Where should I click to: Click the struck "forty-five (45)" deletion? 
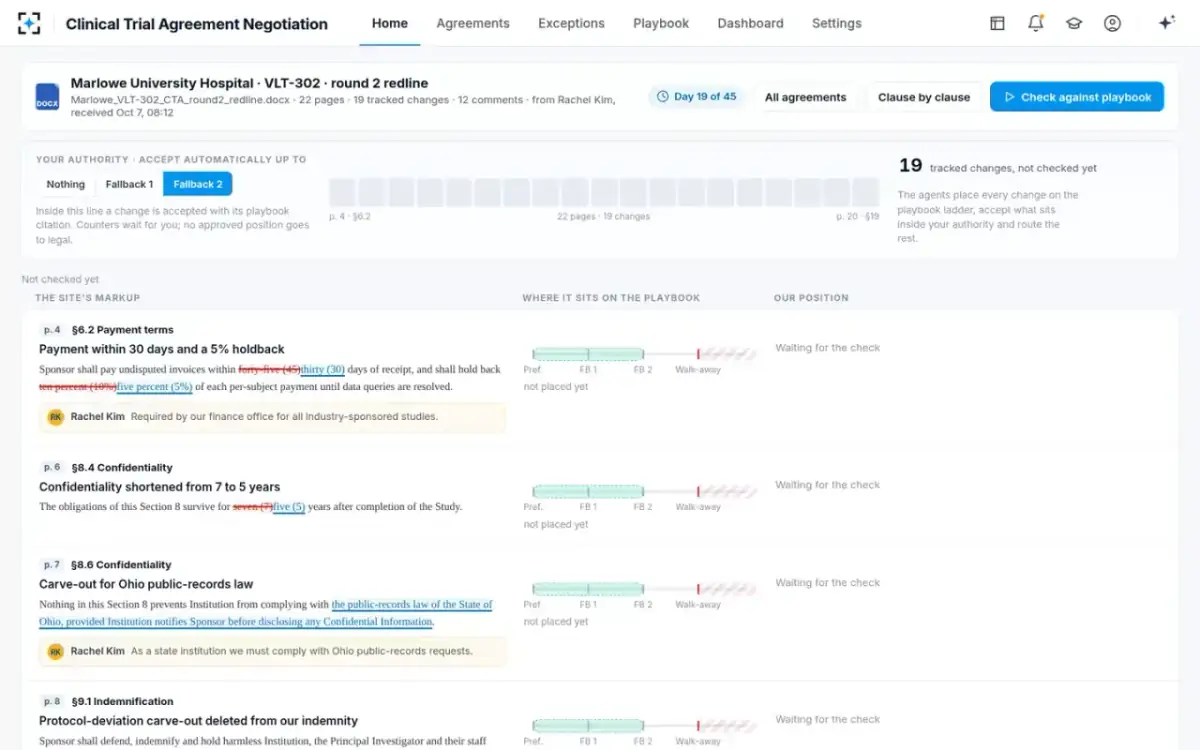269,369
